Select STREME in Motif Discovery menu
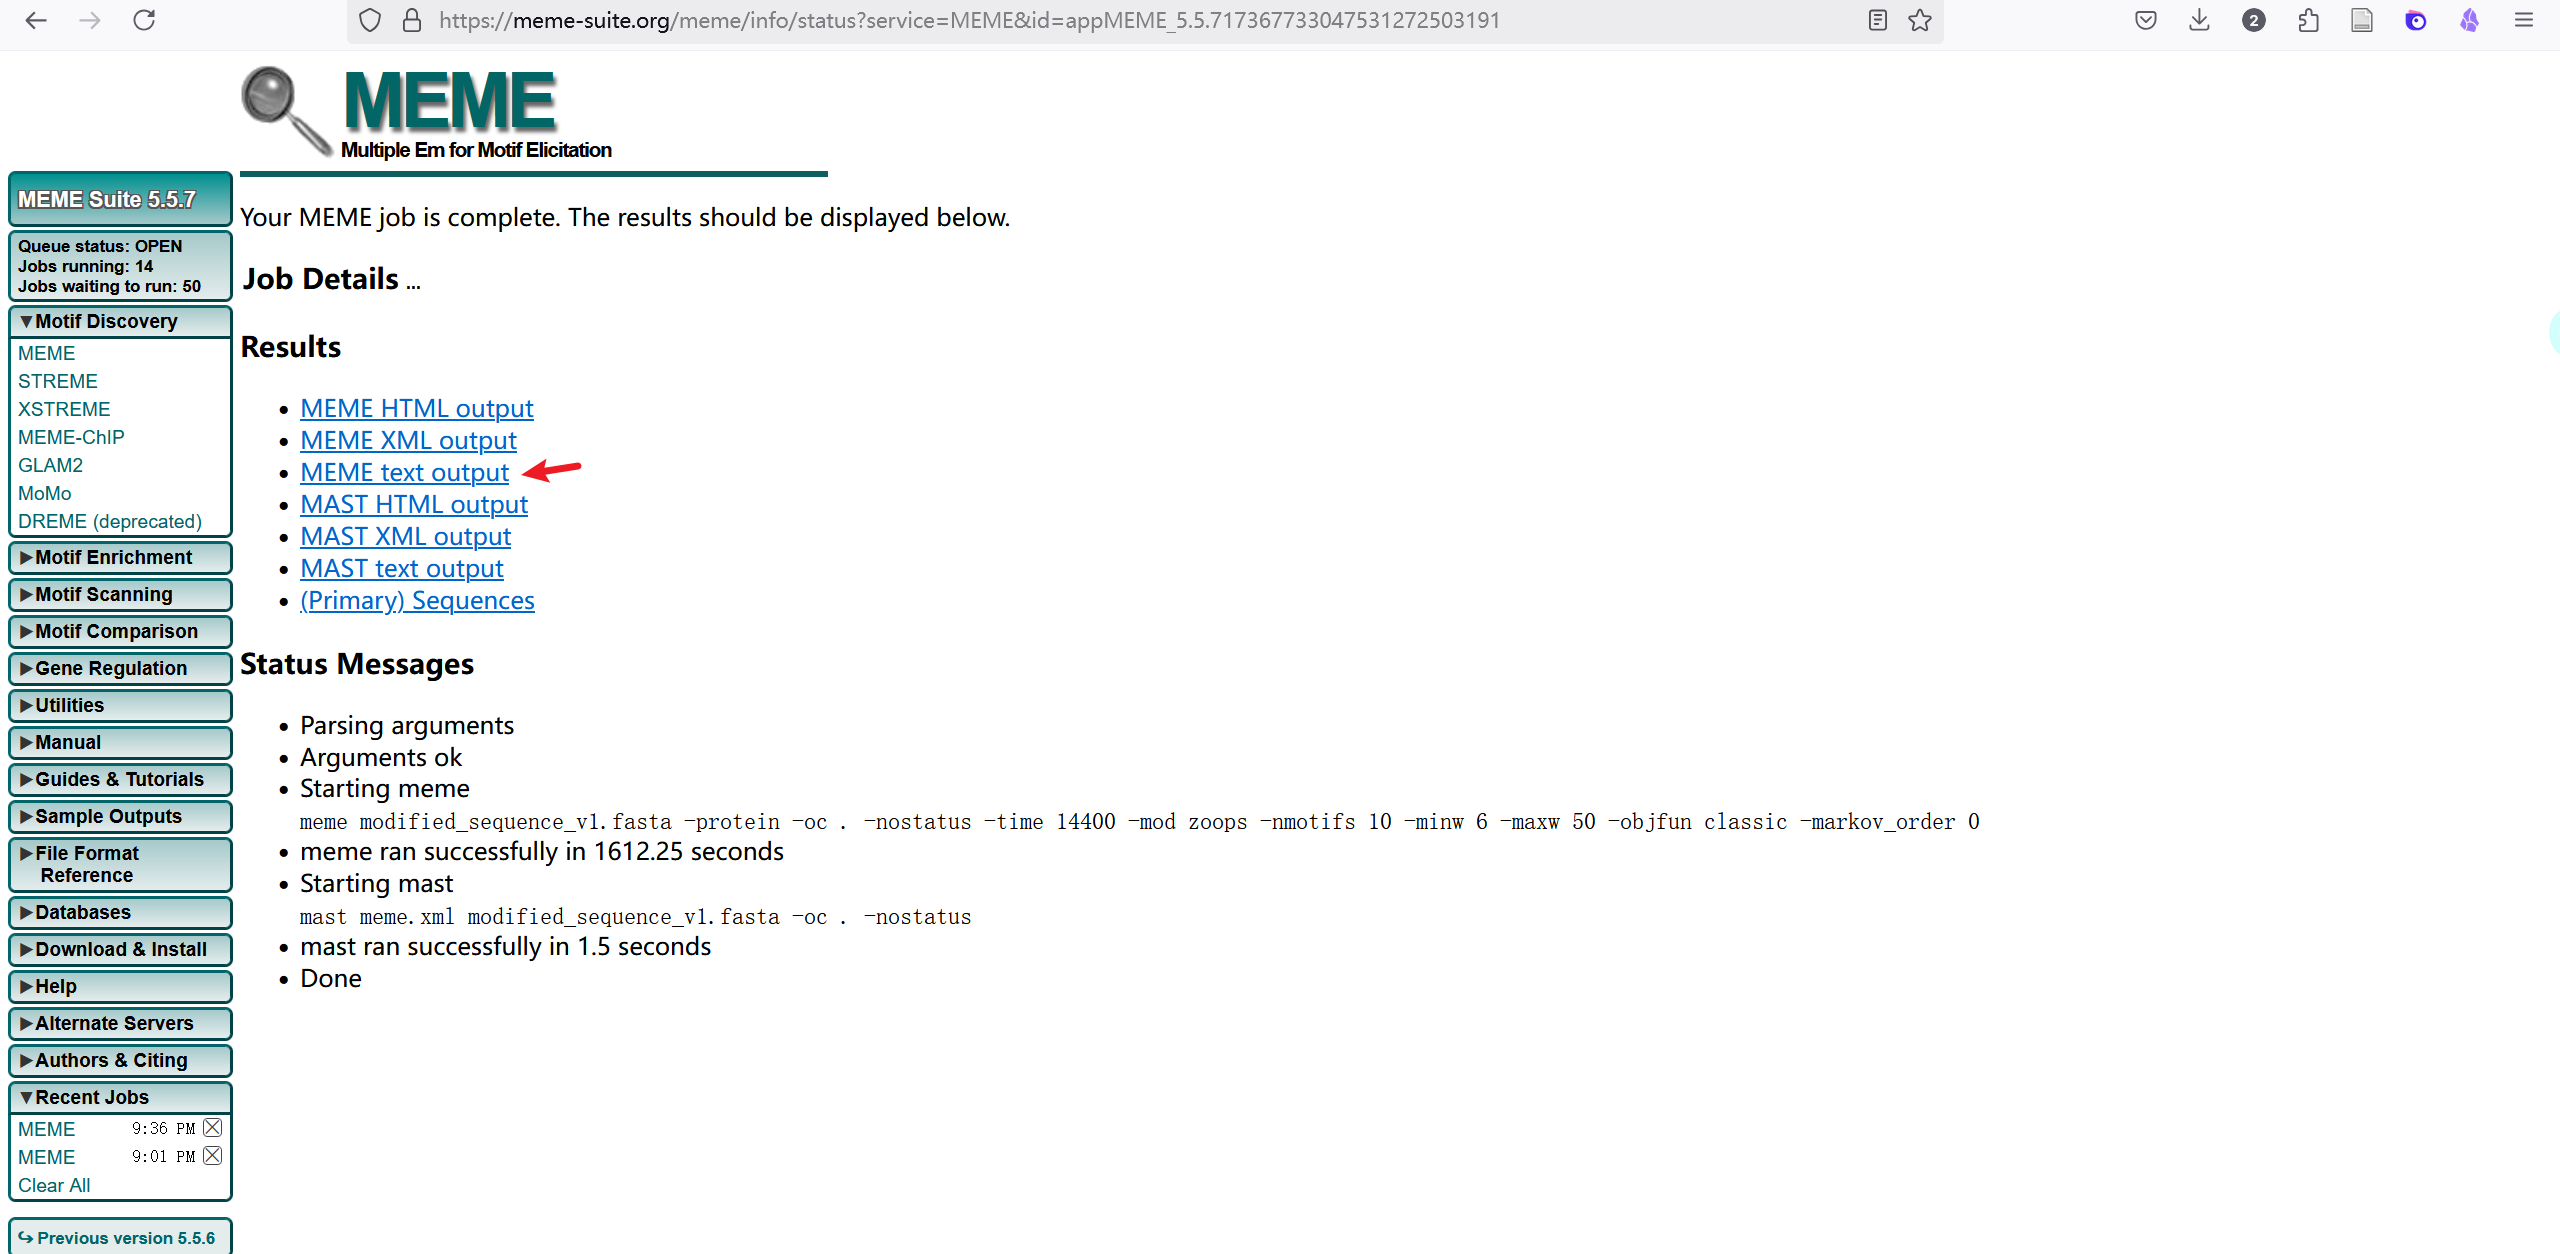Viewport: 2560px width, 1254px height. pos(58,381)
